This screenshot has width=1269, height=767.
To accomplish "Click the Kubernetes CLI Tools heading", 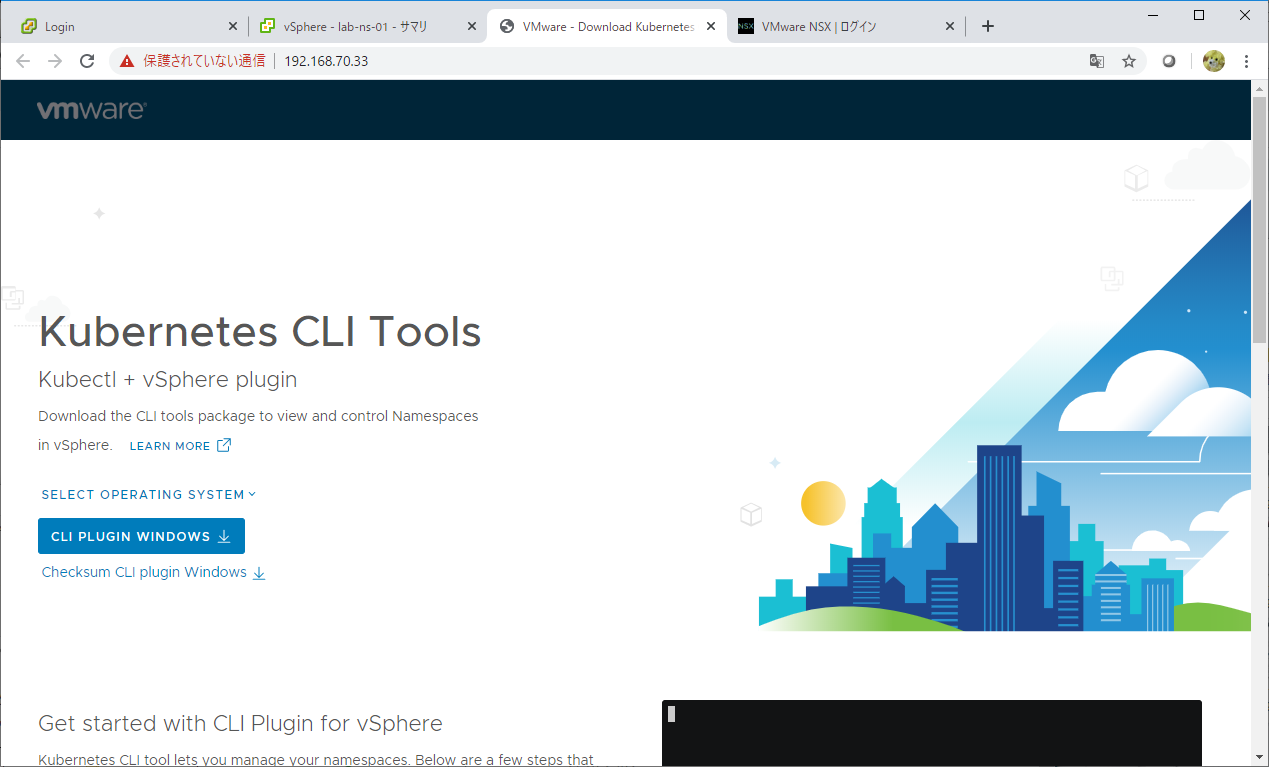I will 260,332.
